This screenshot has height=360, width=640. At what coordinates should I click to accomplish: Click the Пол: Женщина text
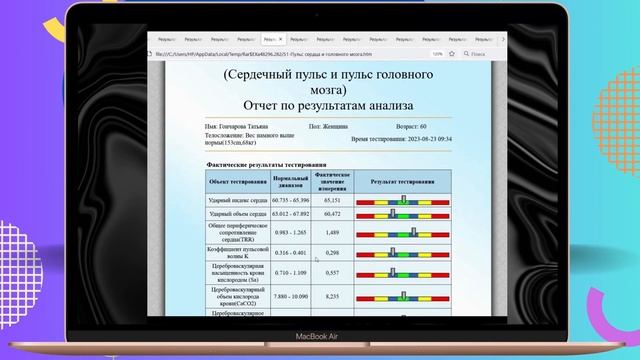point(328,127)
